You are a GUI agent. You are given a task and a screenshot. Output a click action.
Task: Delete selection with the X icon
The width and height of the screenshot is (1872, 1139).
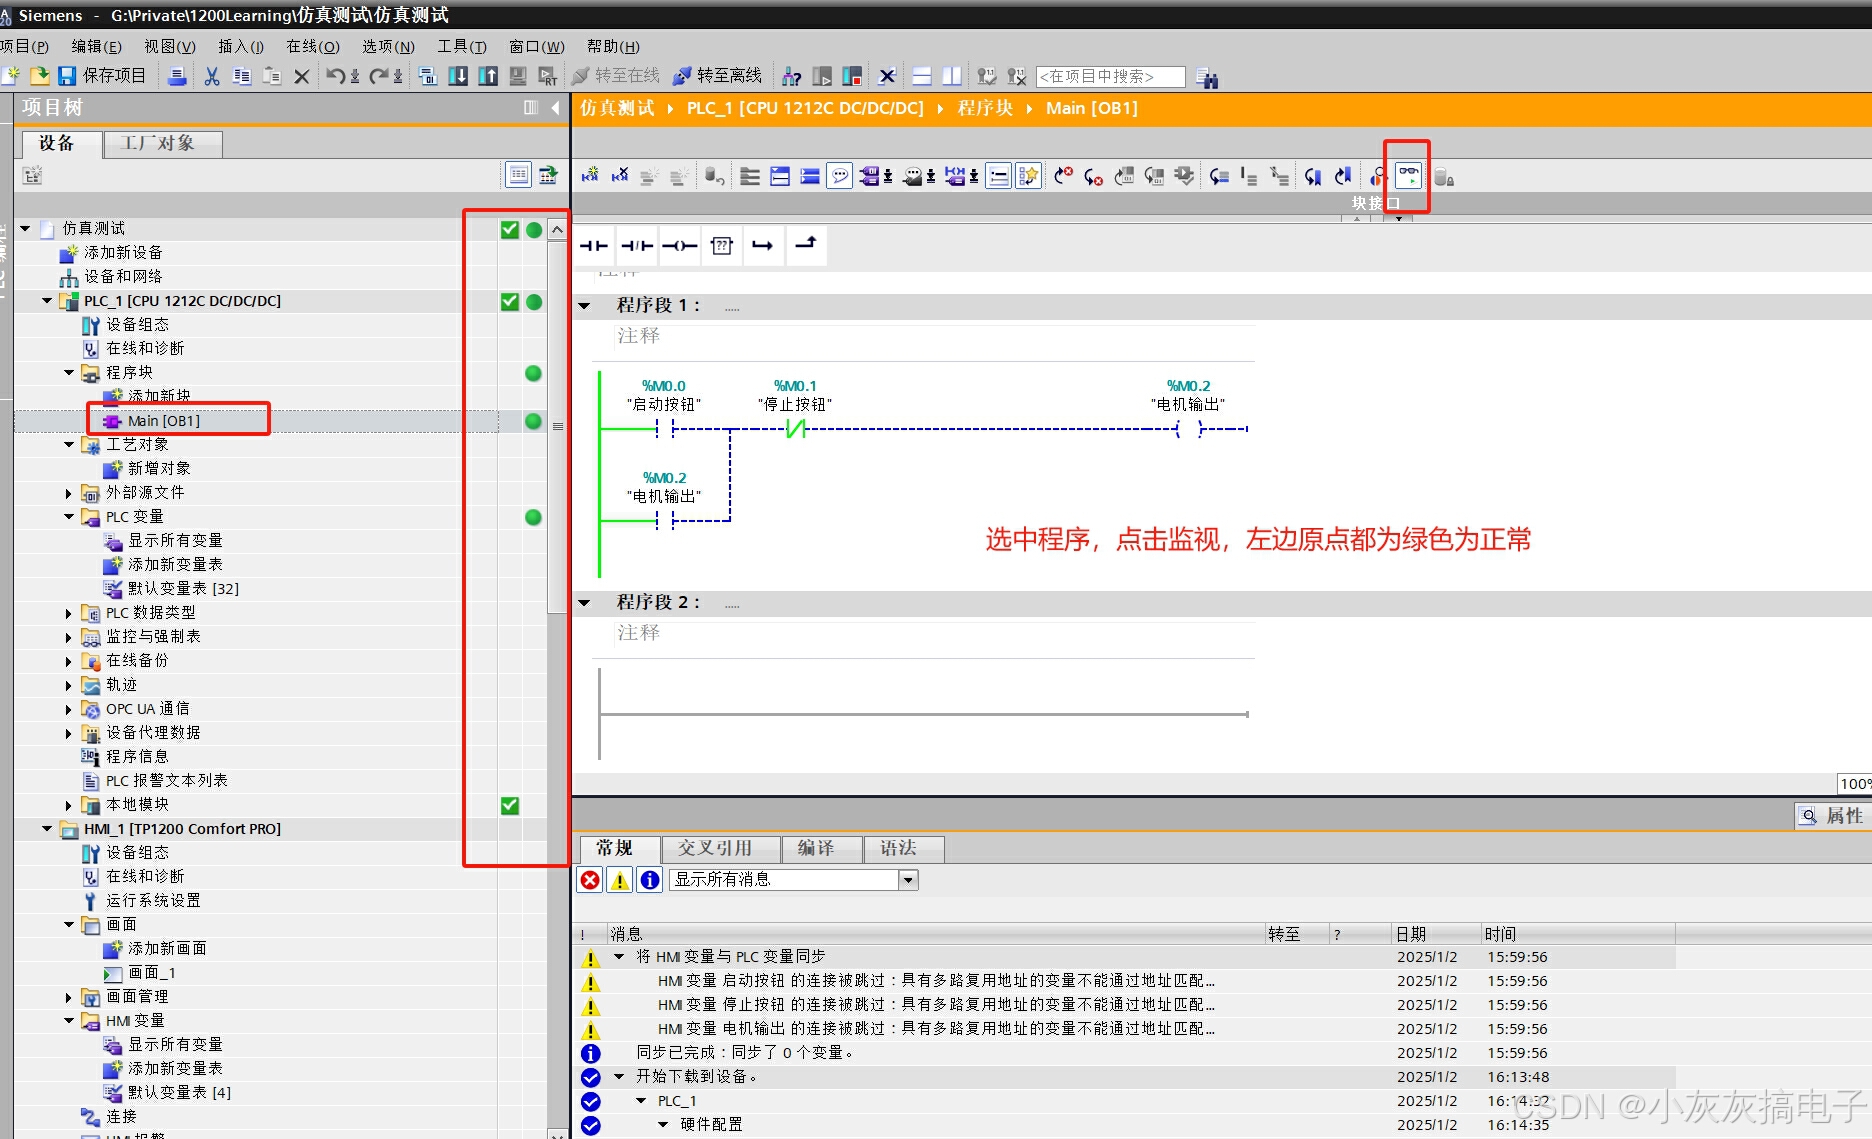tap(302, 76)
